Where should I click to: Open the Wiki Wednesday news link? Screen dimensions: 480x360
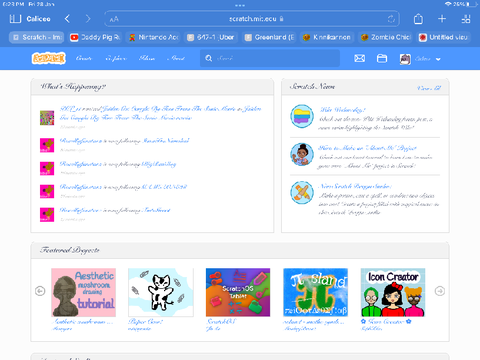pyautogui.click(x=342, y=110)
